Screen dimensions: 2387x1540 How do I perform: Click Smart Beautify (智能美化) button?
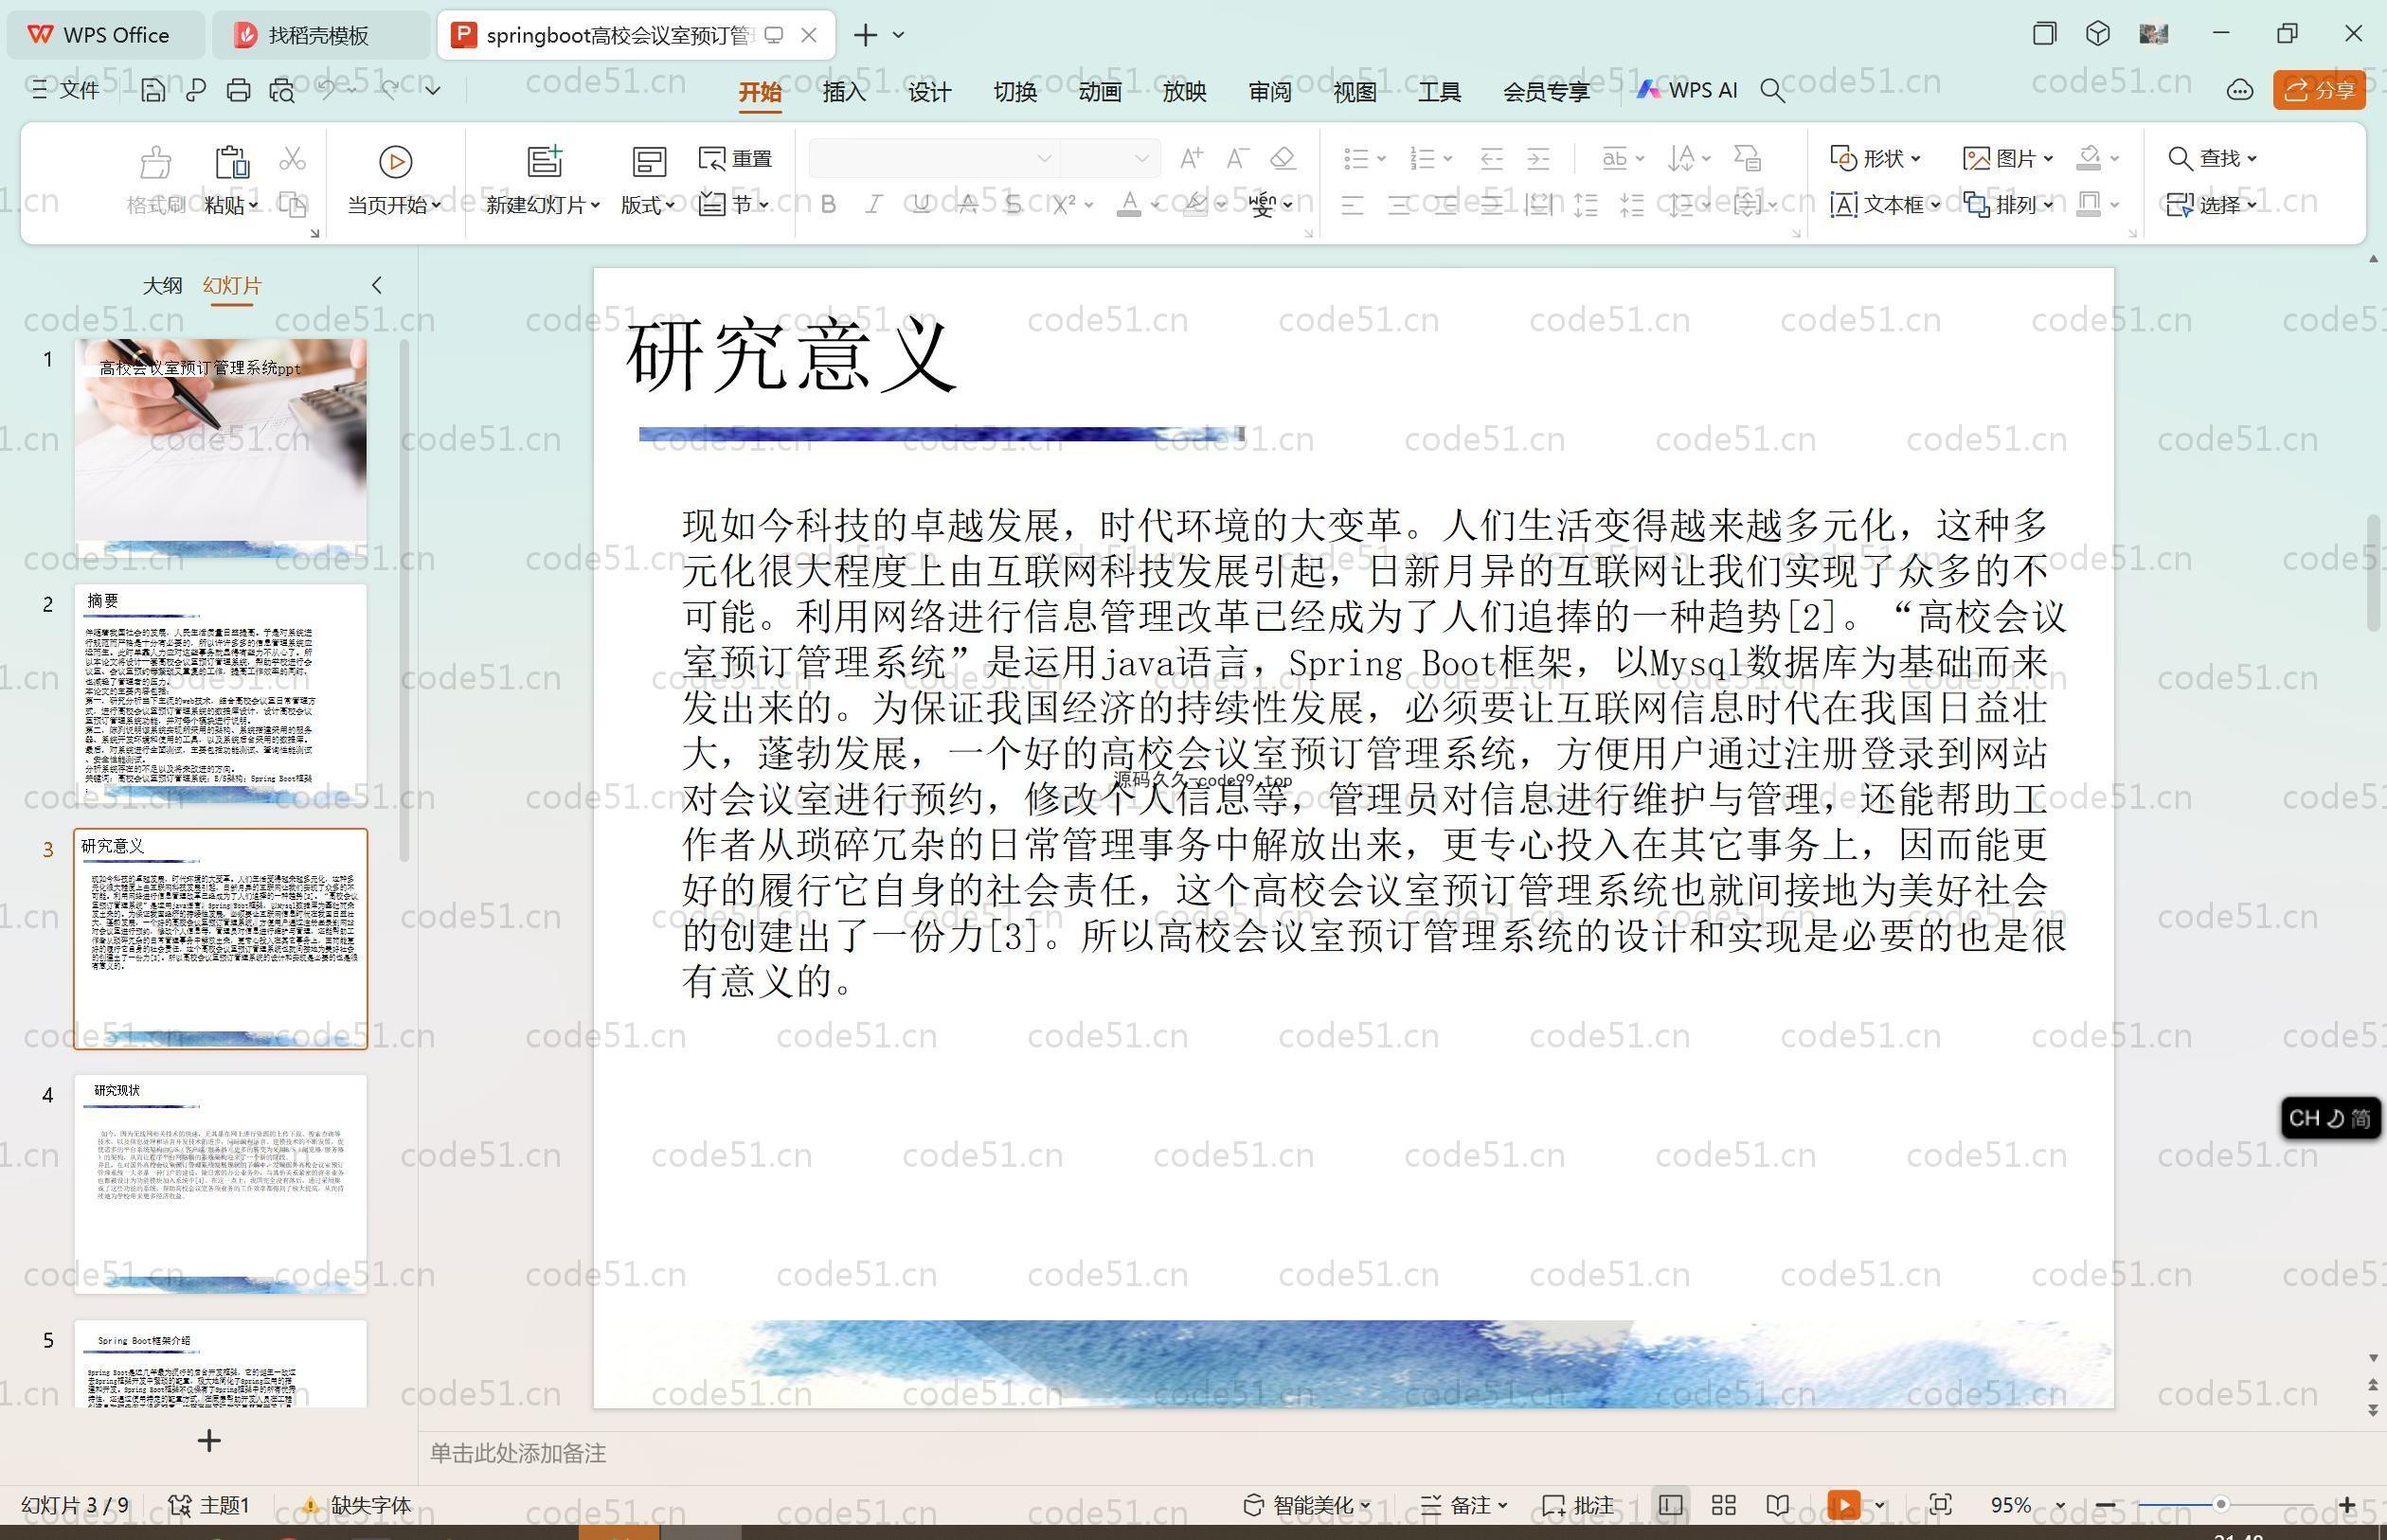point(1306,1505)
